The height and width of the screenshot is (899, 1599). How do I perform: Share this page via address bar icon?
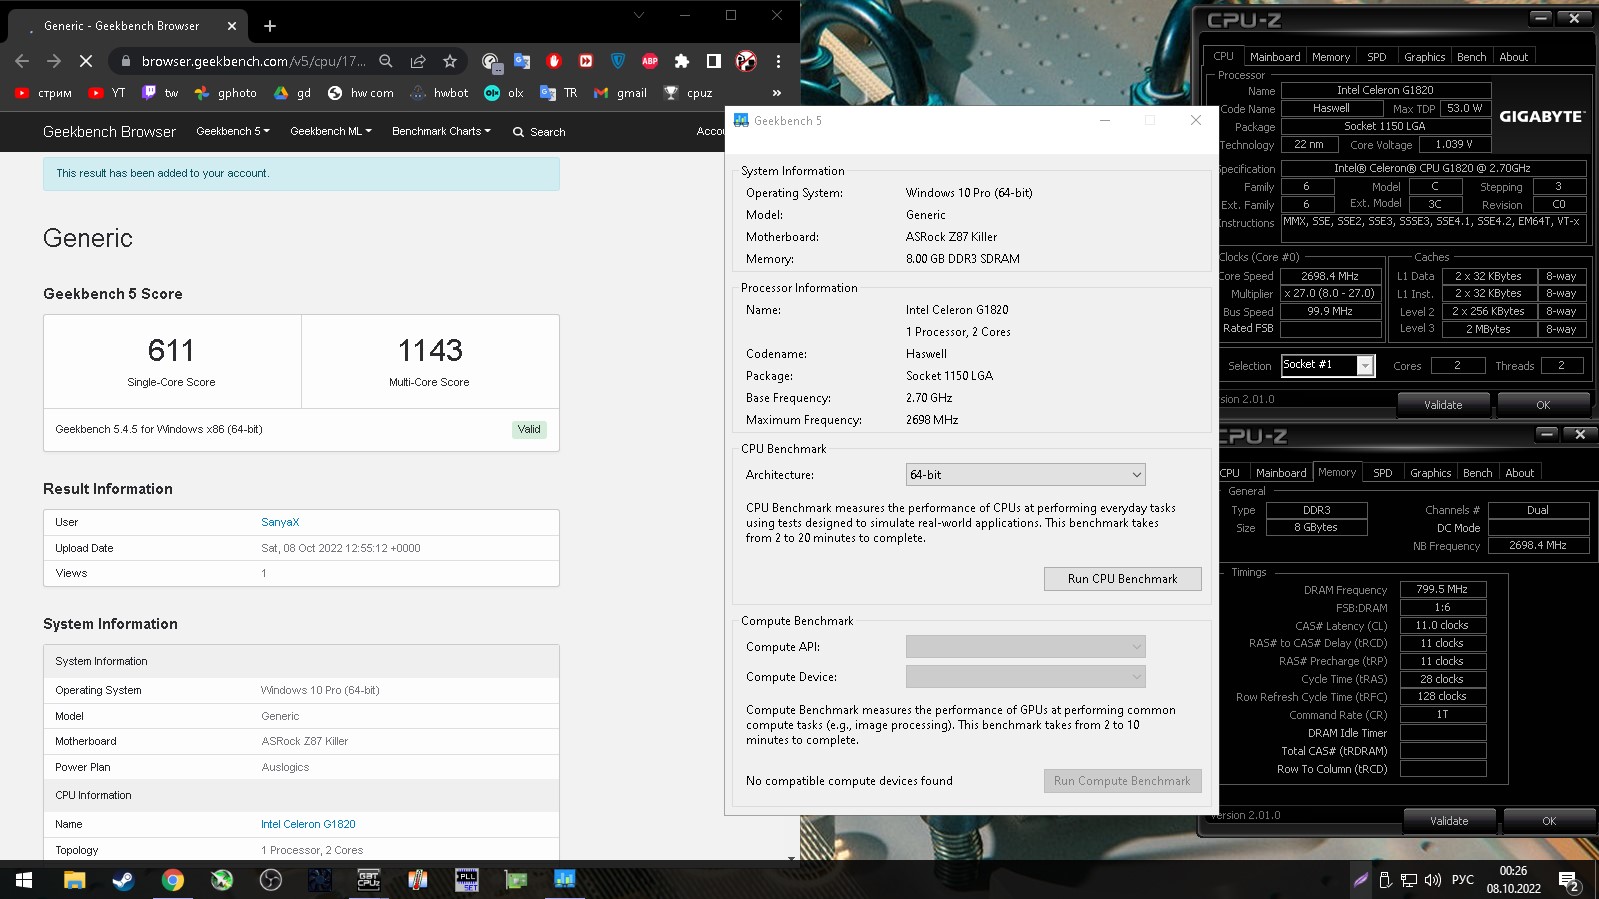point(418,61)
